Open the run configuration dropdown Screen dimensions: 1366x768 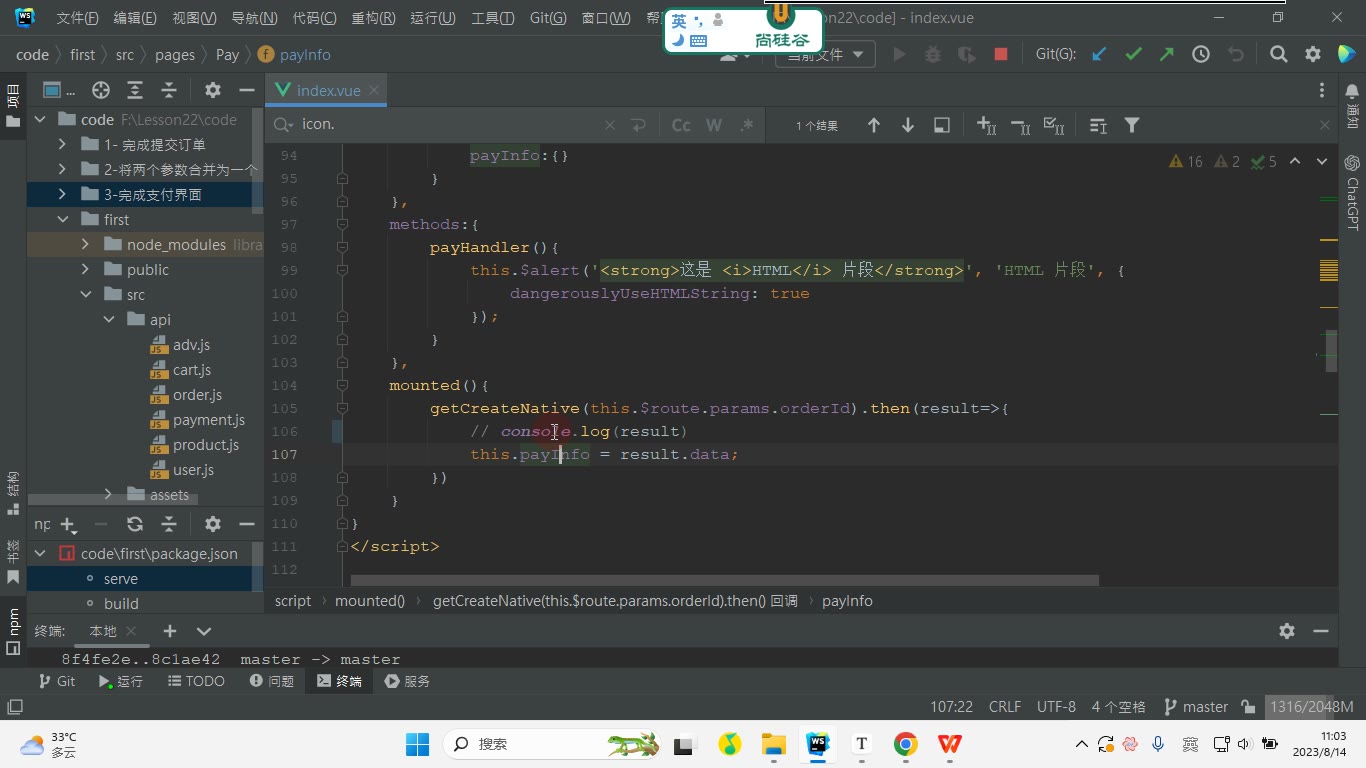pyautogui.click(x=826, y=55)
